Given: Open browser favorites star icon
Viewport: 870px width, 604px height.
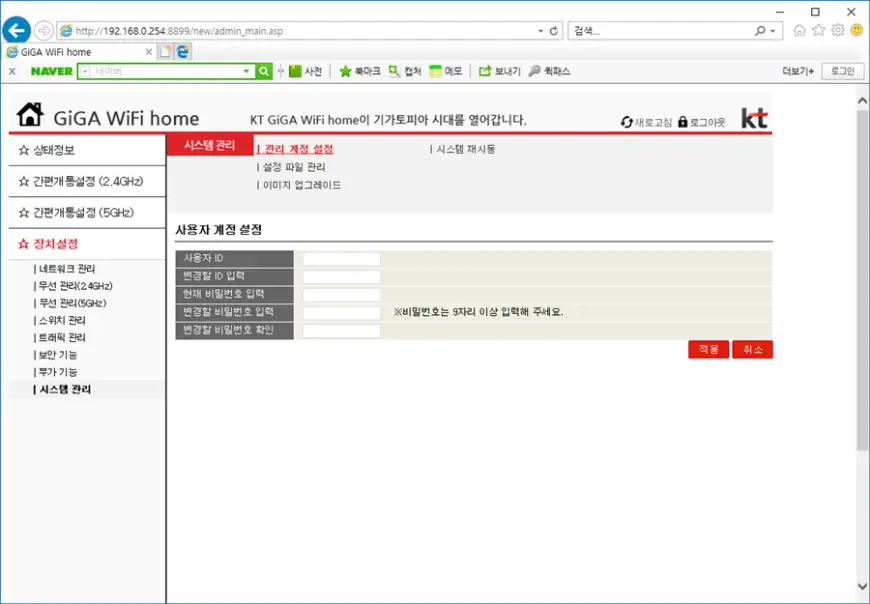Looking at the screenshot, I should point(818,30).
